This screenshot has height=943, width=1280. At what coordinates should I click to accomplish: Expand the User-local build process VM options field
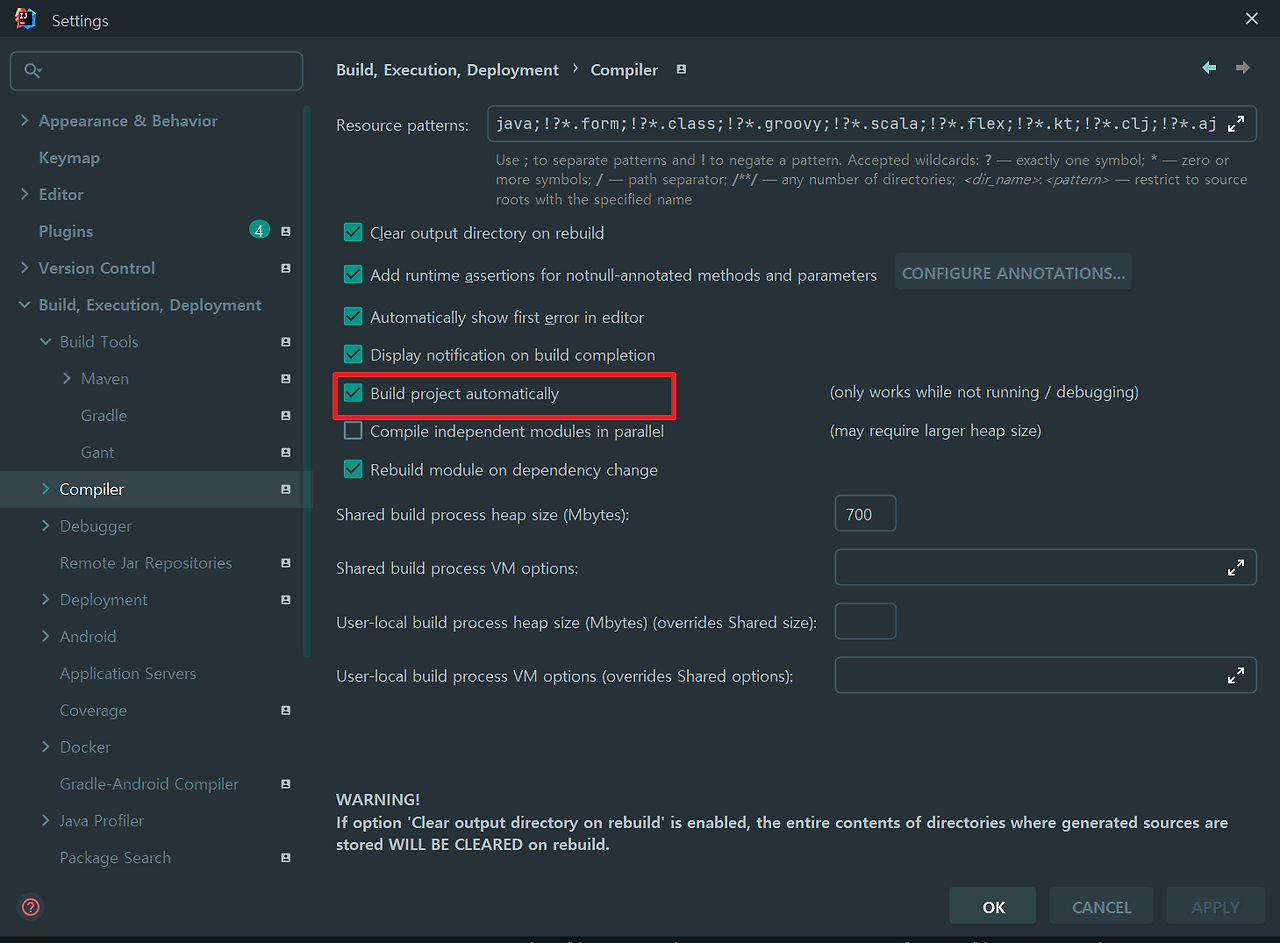tap(1237, 675)
